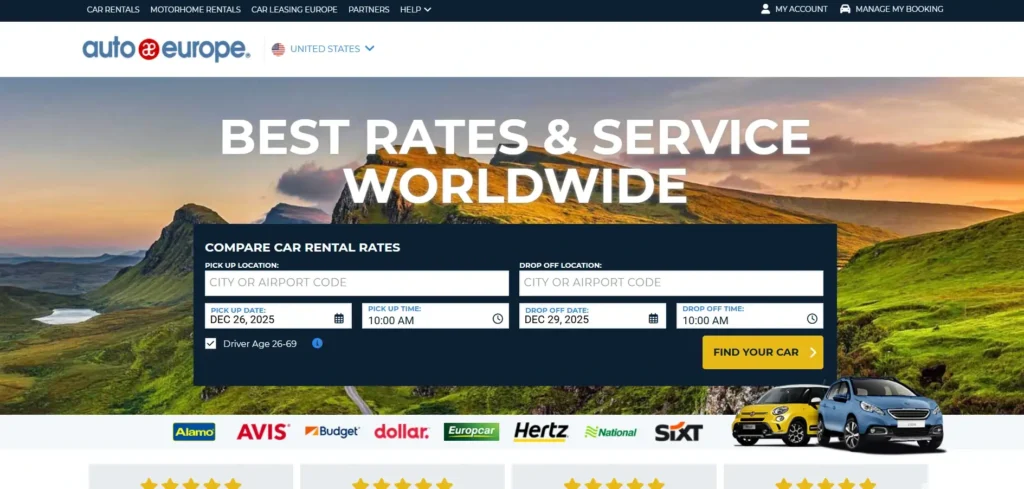
Task: Open the Drop Off Time selector
Action: (750, 316)
